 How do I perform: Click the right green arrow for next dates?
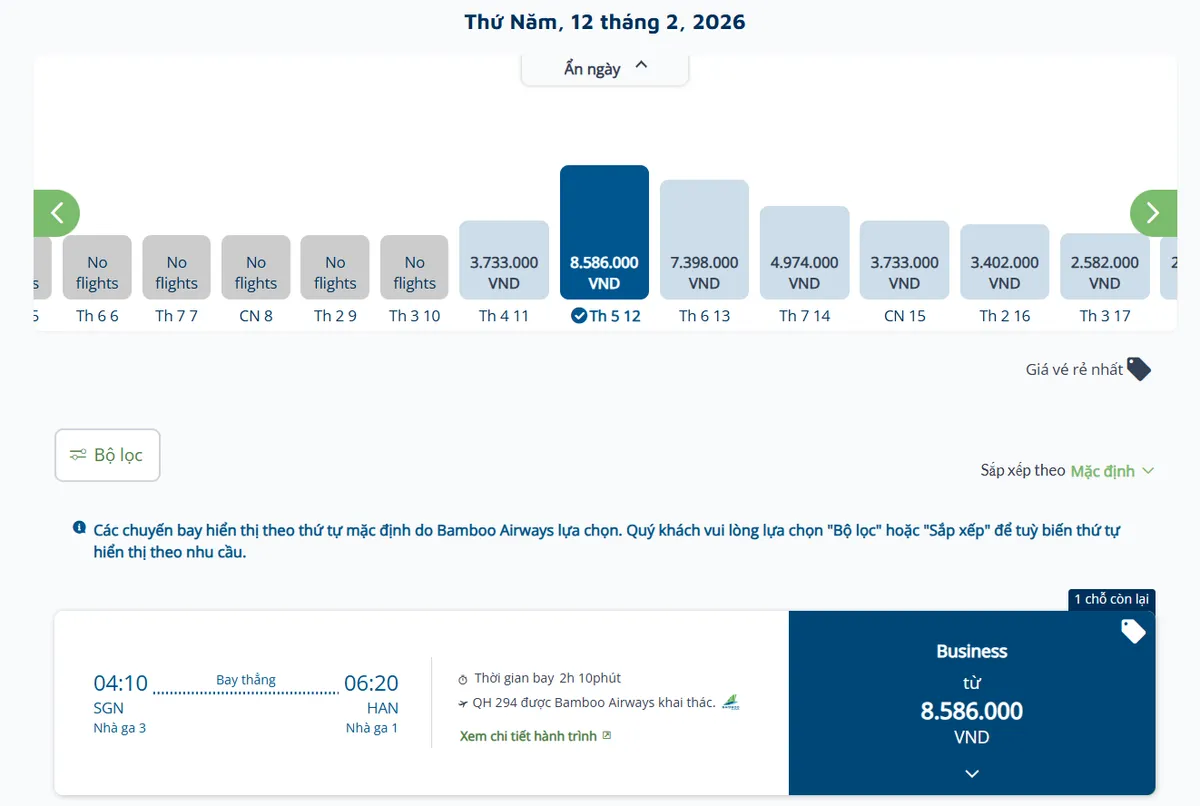click(1152, 213)
